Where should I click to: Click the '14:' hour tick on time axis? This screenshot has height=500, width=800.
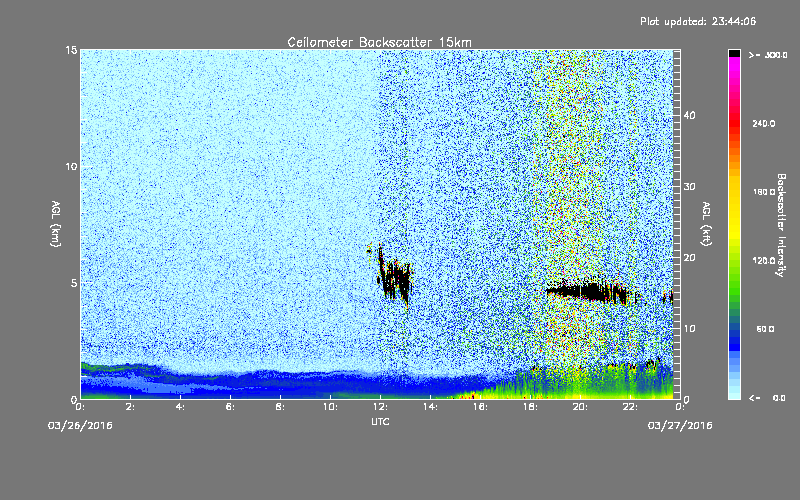tap(430, 407)
